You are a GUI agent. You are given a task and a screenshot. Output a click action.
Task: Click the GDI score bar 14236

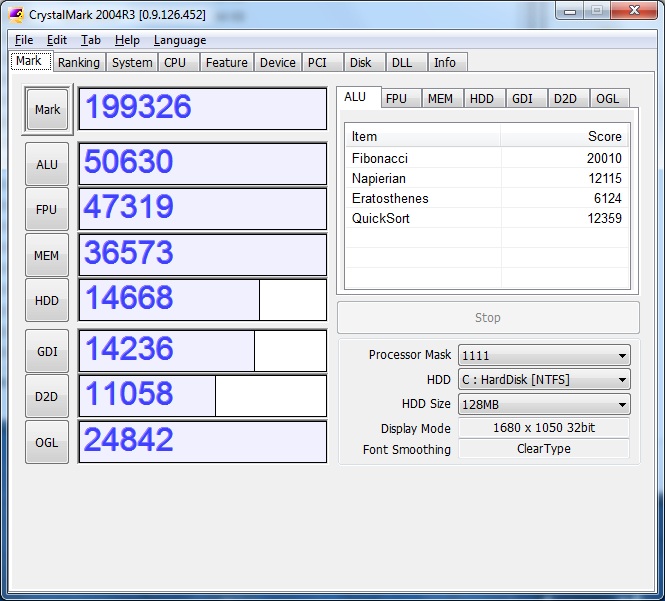pos(203,351)
